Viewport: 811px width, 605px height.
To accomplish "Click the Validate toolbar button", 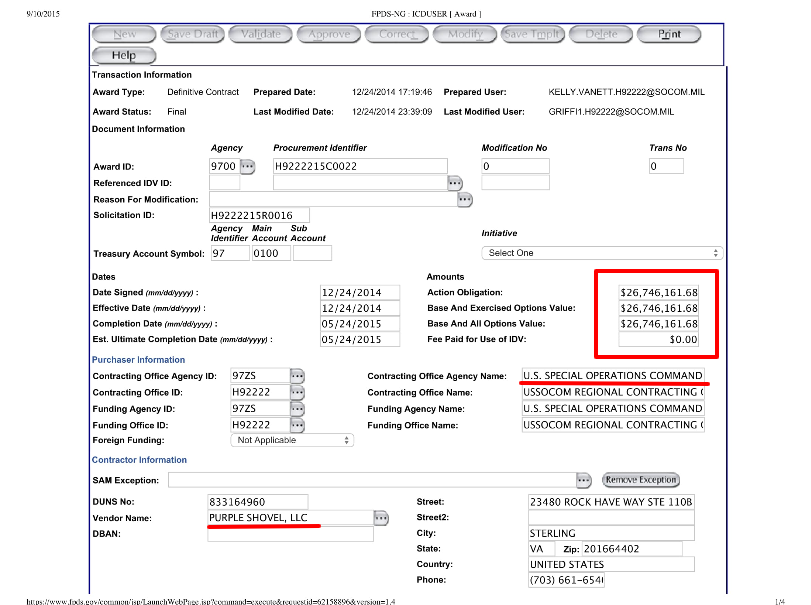I will pyautogui.click(x=261, y=34).
